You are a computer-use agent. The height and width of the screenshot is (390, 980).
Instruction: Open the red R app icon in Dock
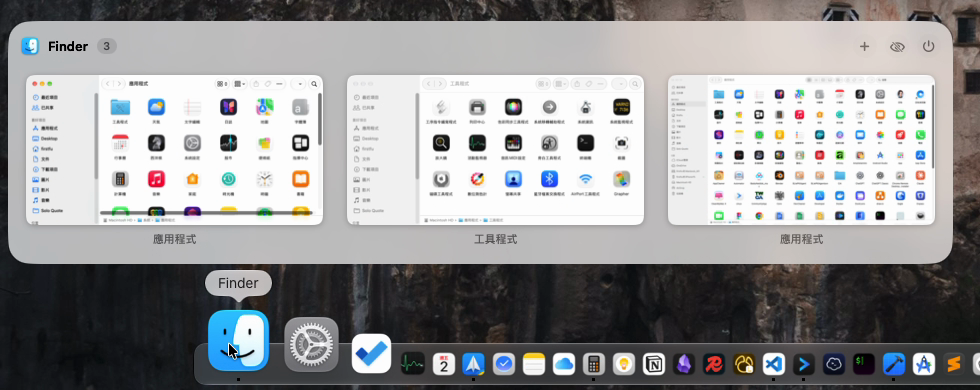click(714, 364)
